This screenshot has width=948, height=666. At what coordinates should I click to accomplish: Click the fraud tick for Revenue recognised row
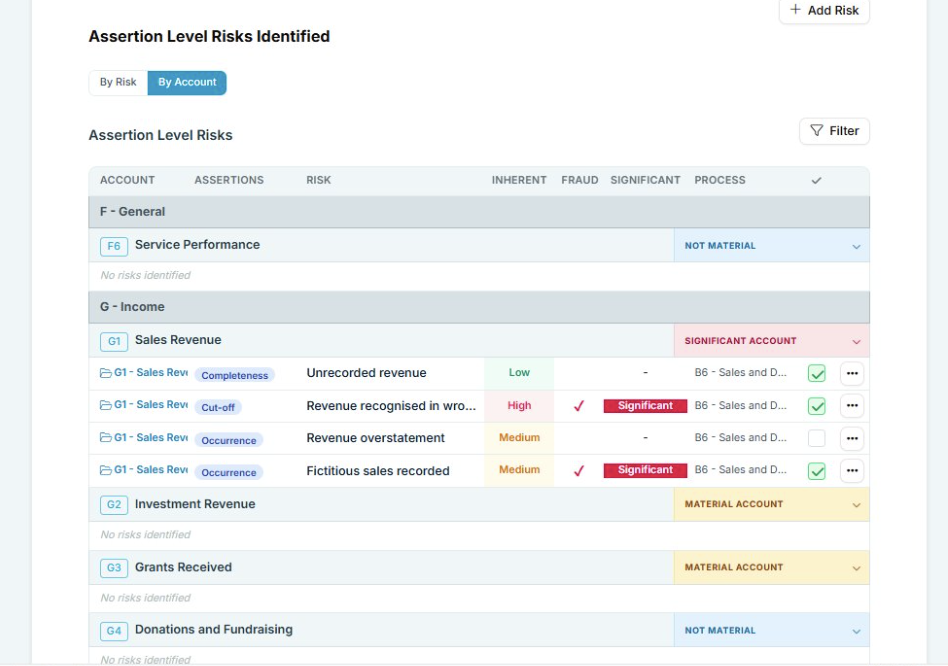coord(579,406)
